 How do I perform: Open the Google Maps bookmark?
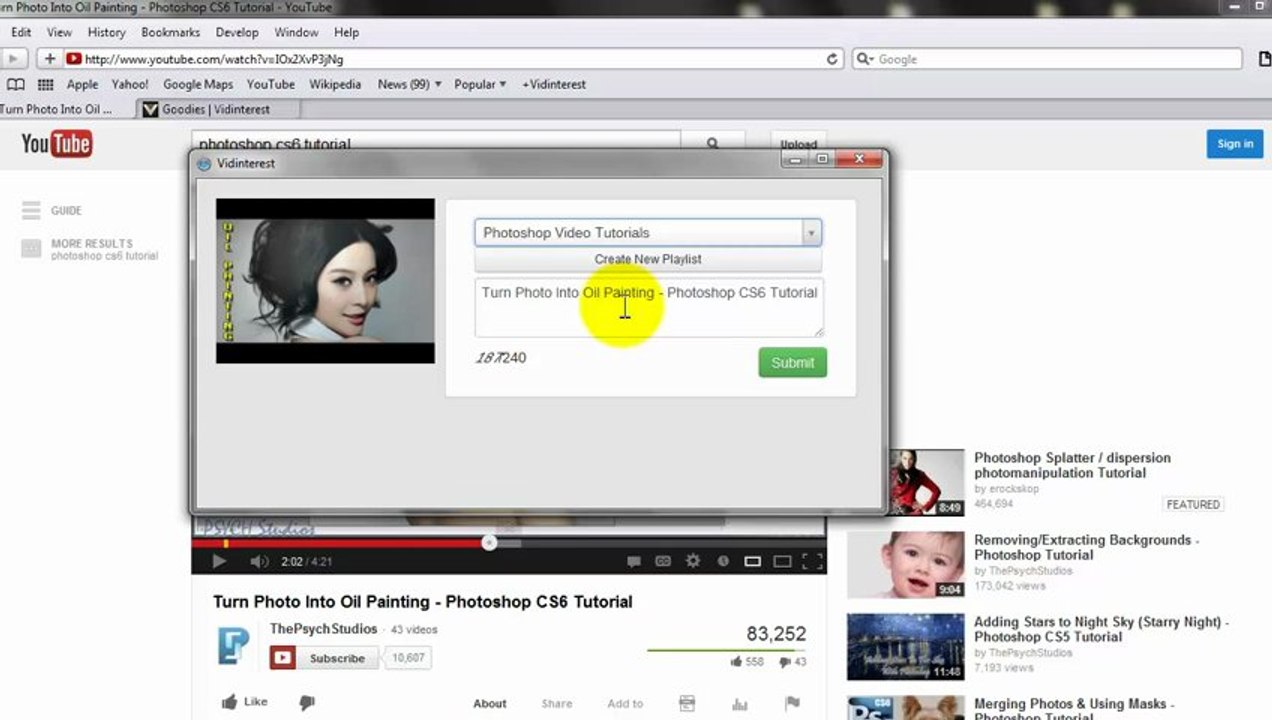(x=198, y=84)
